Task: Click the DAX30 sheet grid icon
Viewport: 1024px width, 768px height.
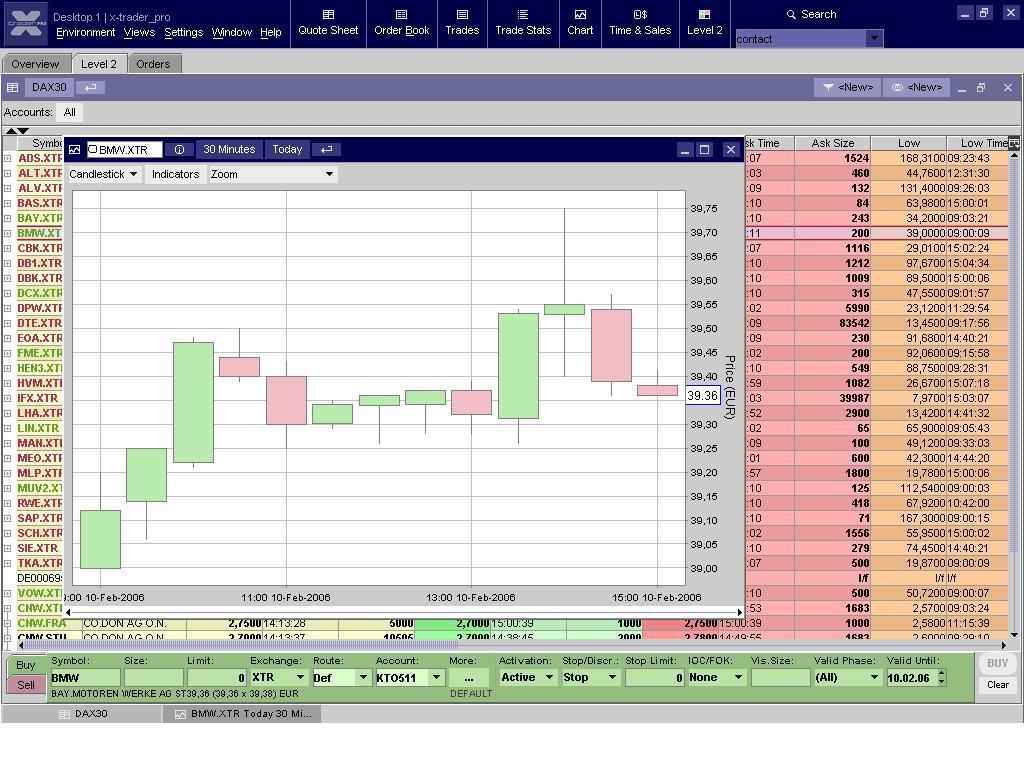Action: click(12, 88)
